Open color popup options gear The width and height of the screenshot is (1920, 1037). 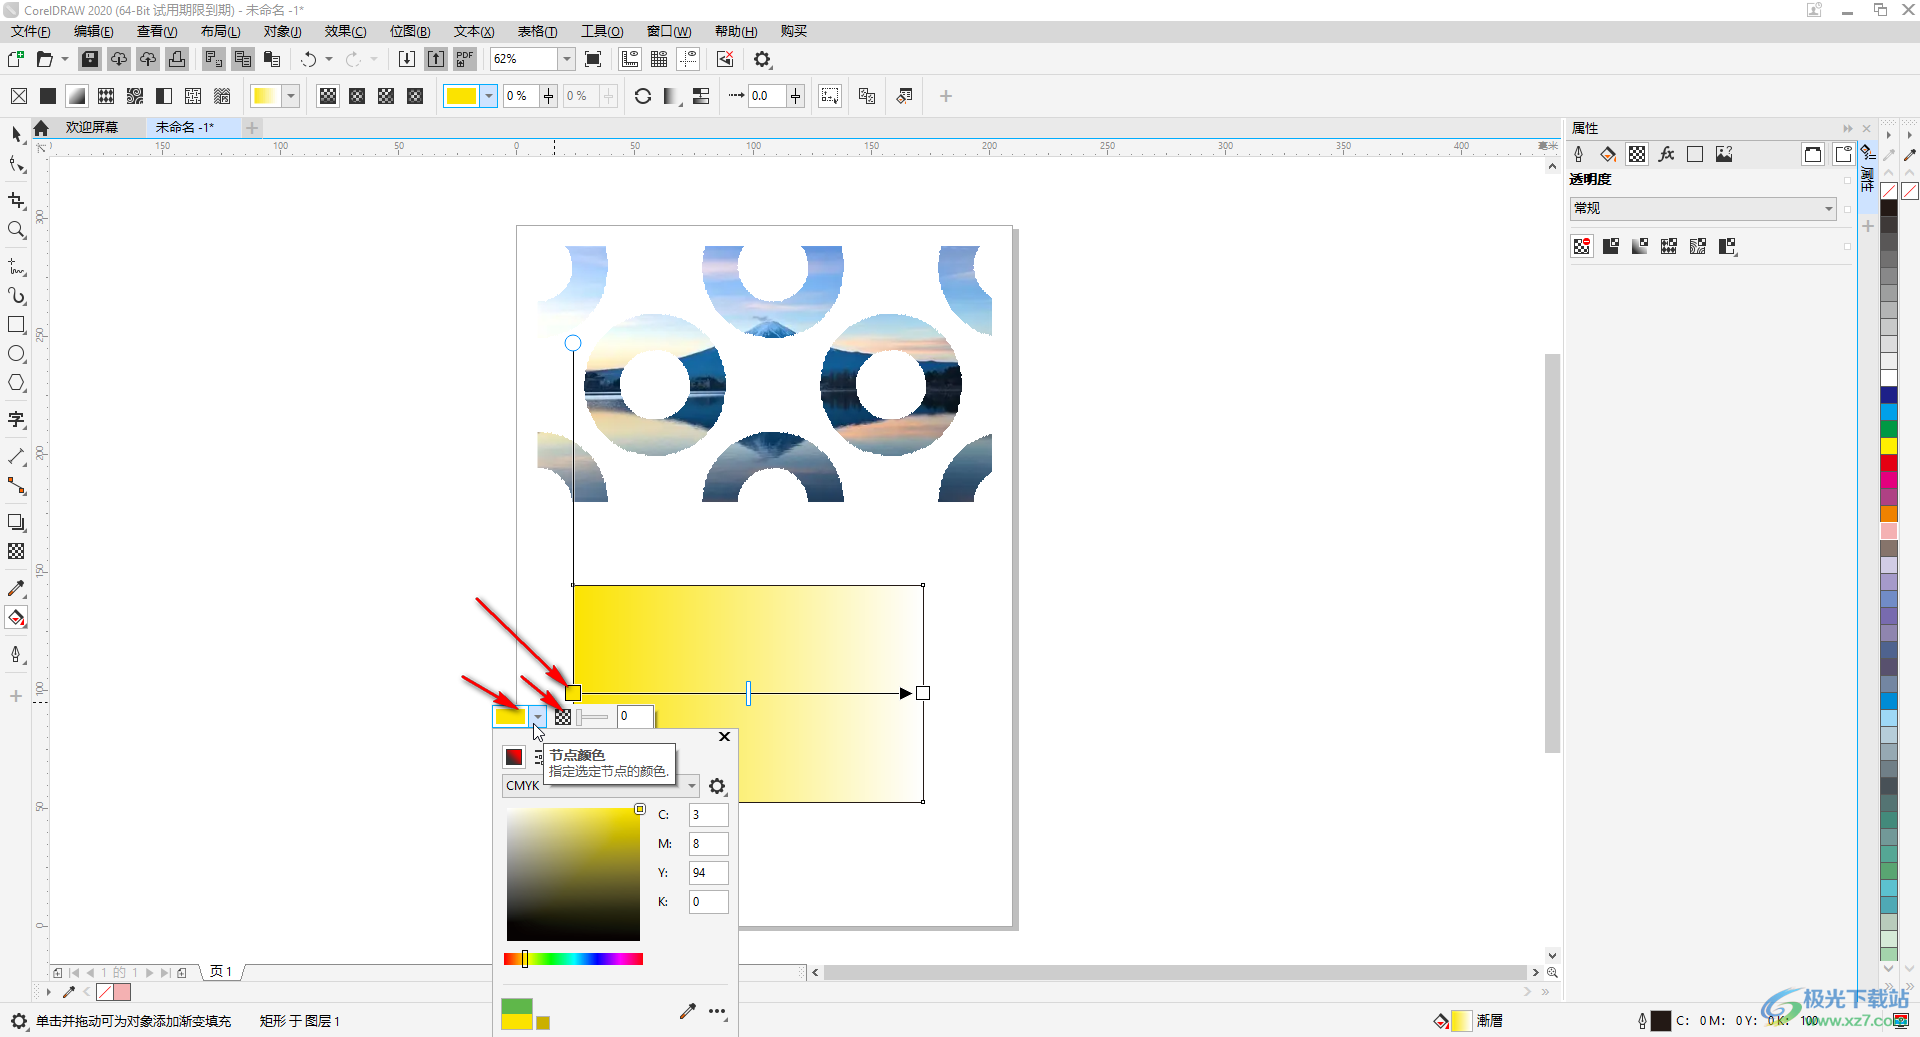pyautogui.click(x=717, y=786)
